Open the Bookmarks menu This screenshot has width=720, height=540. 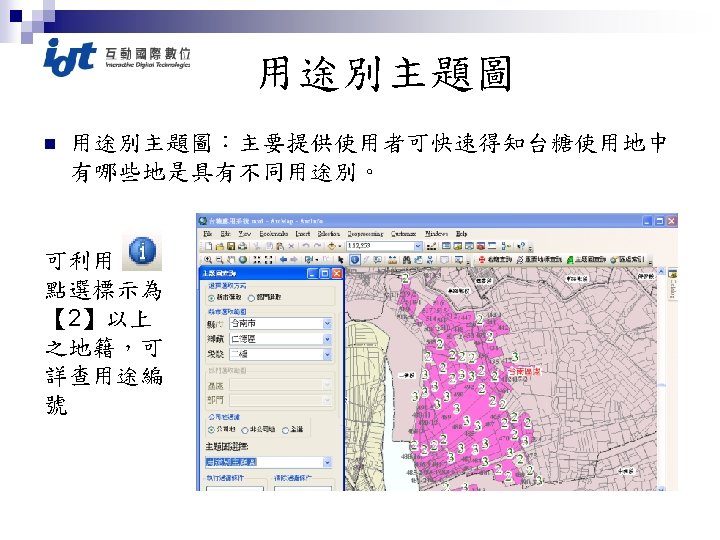pyautogui.click(x=274, y=234)
